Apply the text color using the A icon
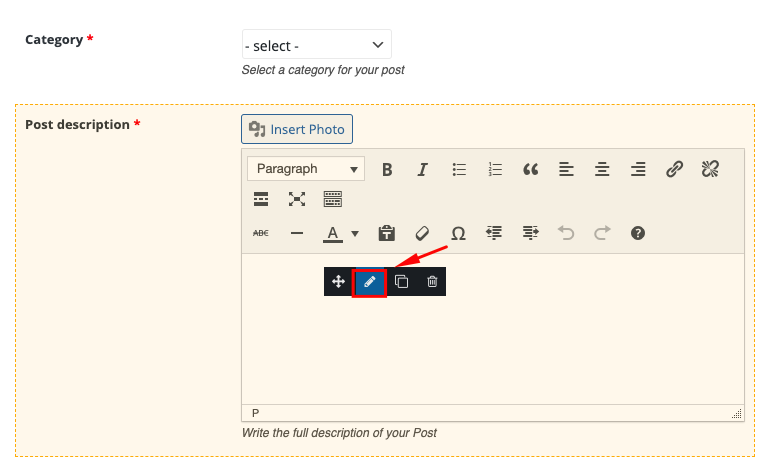Viewport: 764px width, 469px height. coord(333,234)
